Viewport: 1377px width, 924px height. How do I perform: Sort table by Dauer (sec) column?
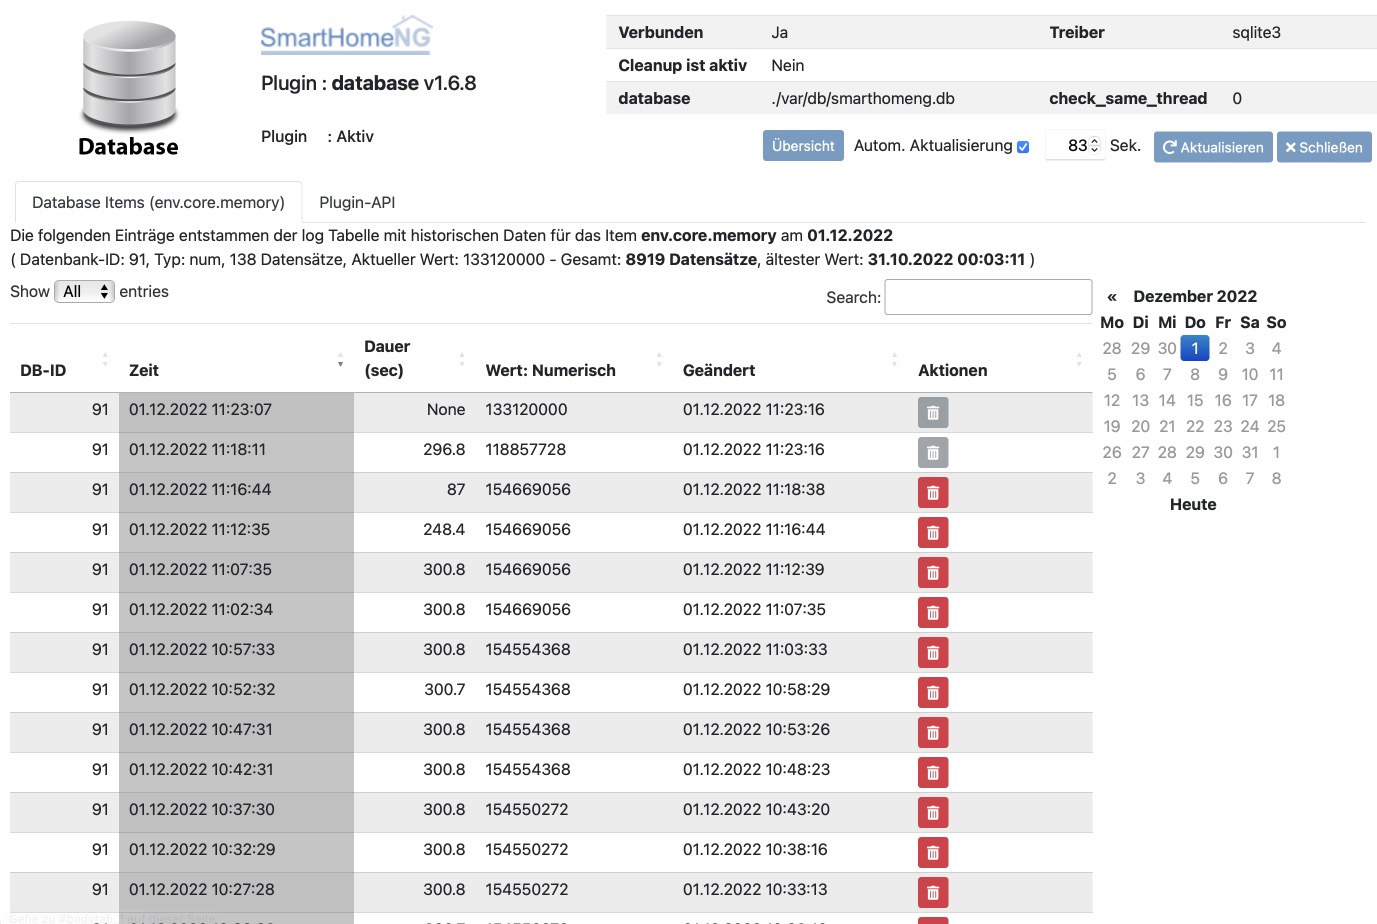click(x=414, y=359)
